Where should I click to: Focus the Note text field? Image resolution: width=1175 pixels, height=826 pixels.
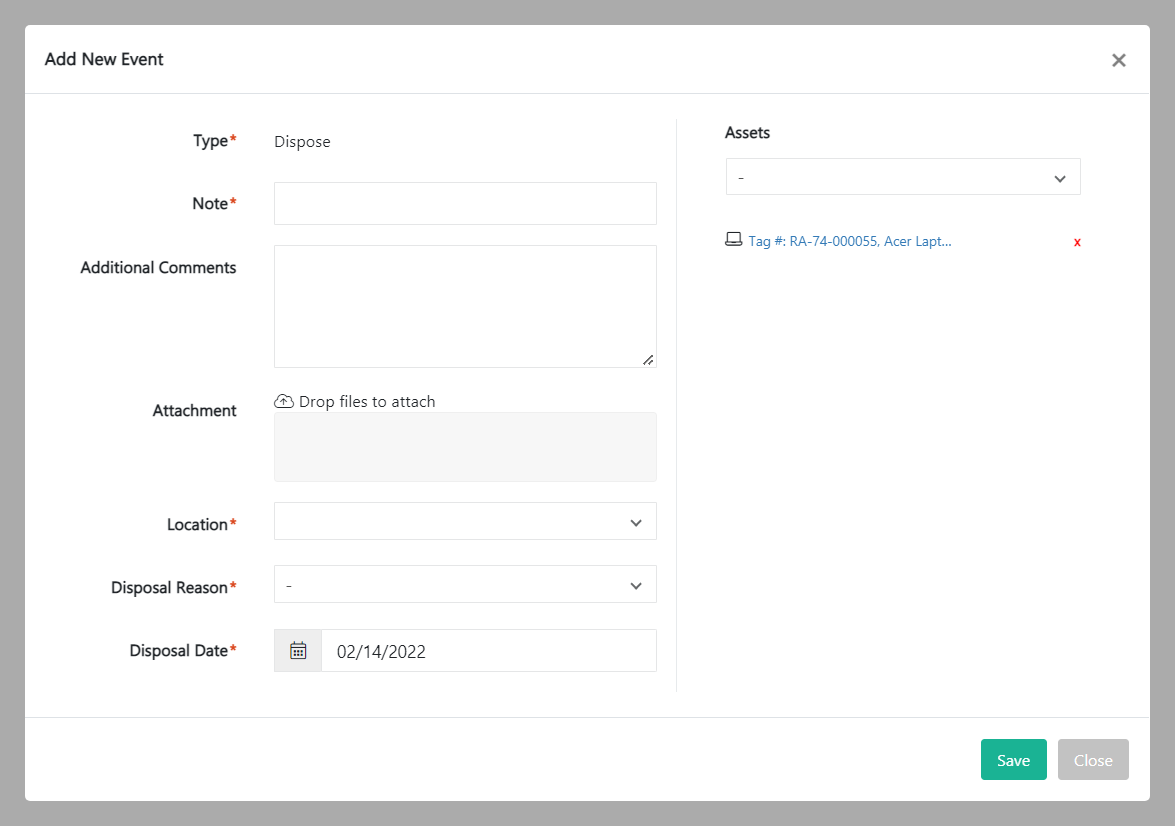(465, 204)
